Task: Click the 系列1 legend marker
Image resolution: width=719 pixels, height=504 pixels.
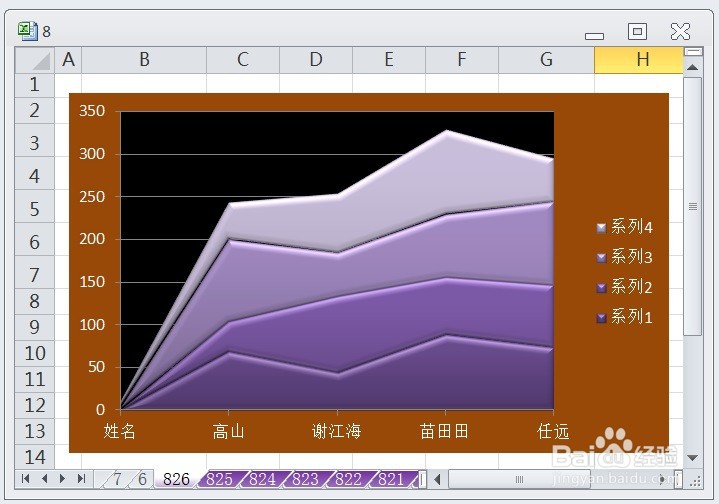Action: pyautogui.click(x=601, y=317)
